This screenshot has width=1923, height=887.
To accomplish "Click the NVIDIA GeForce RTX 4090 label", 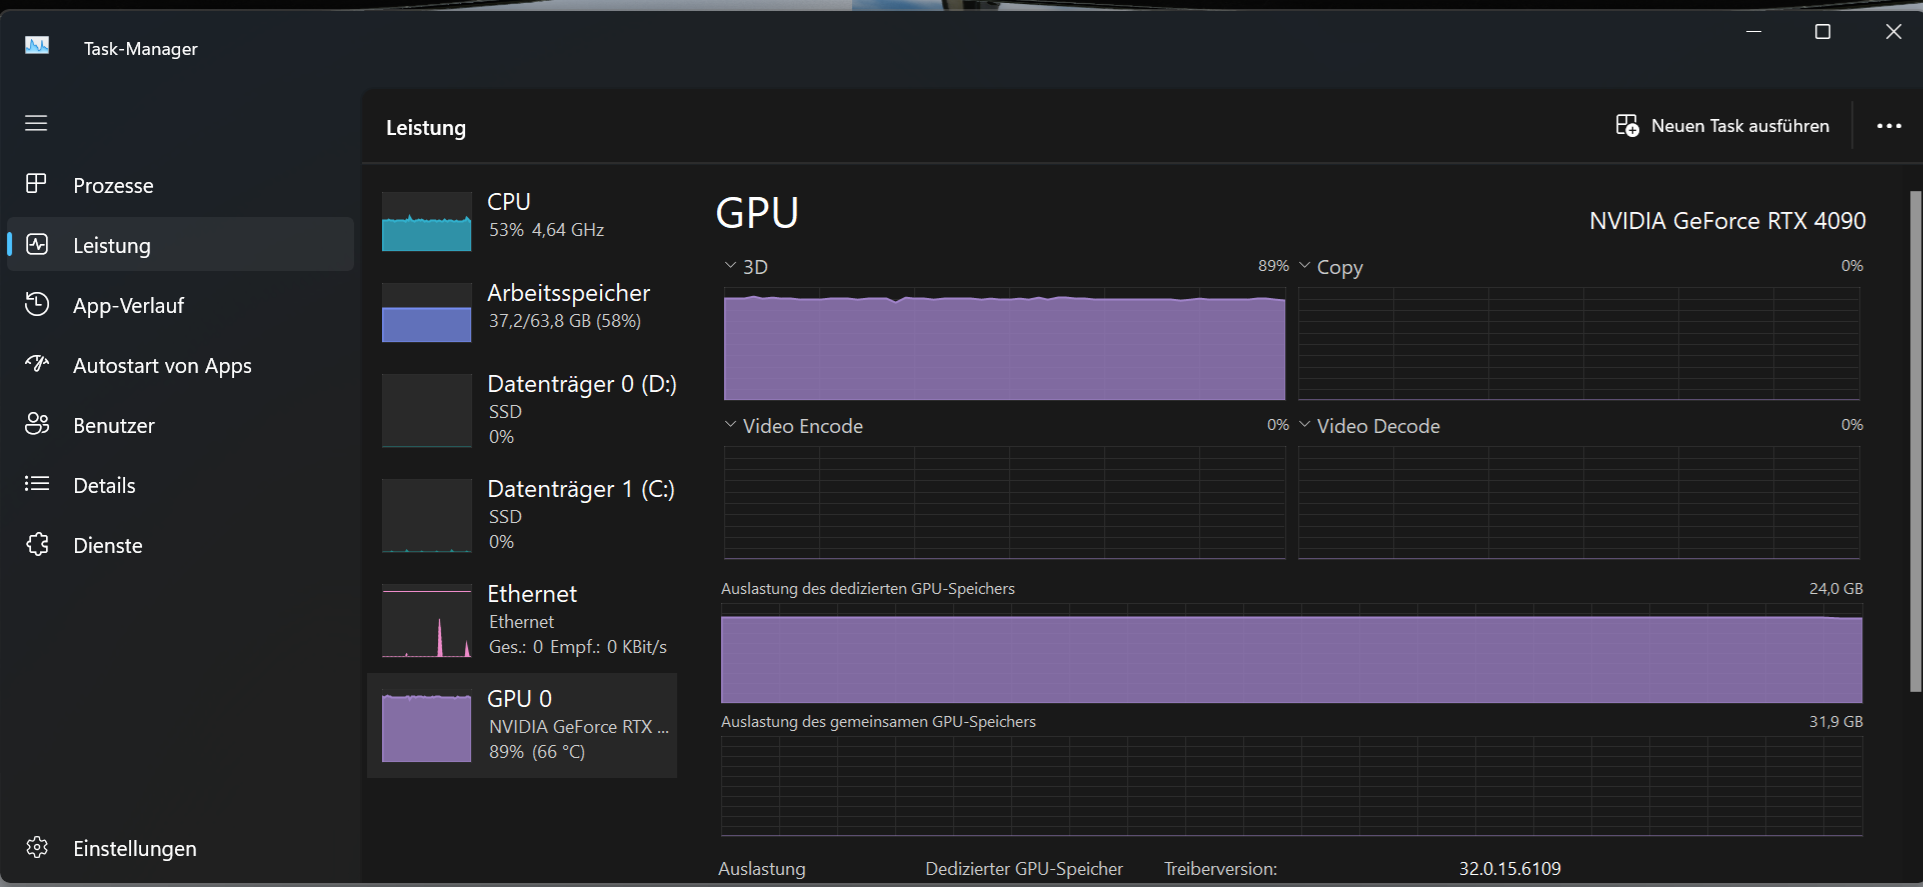I will pos(1727,220).
